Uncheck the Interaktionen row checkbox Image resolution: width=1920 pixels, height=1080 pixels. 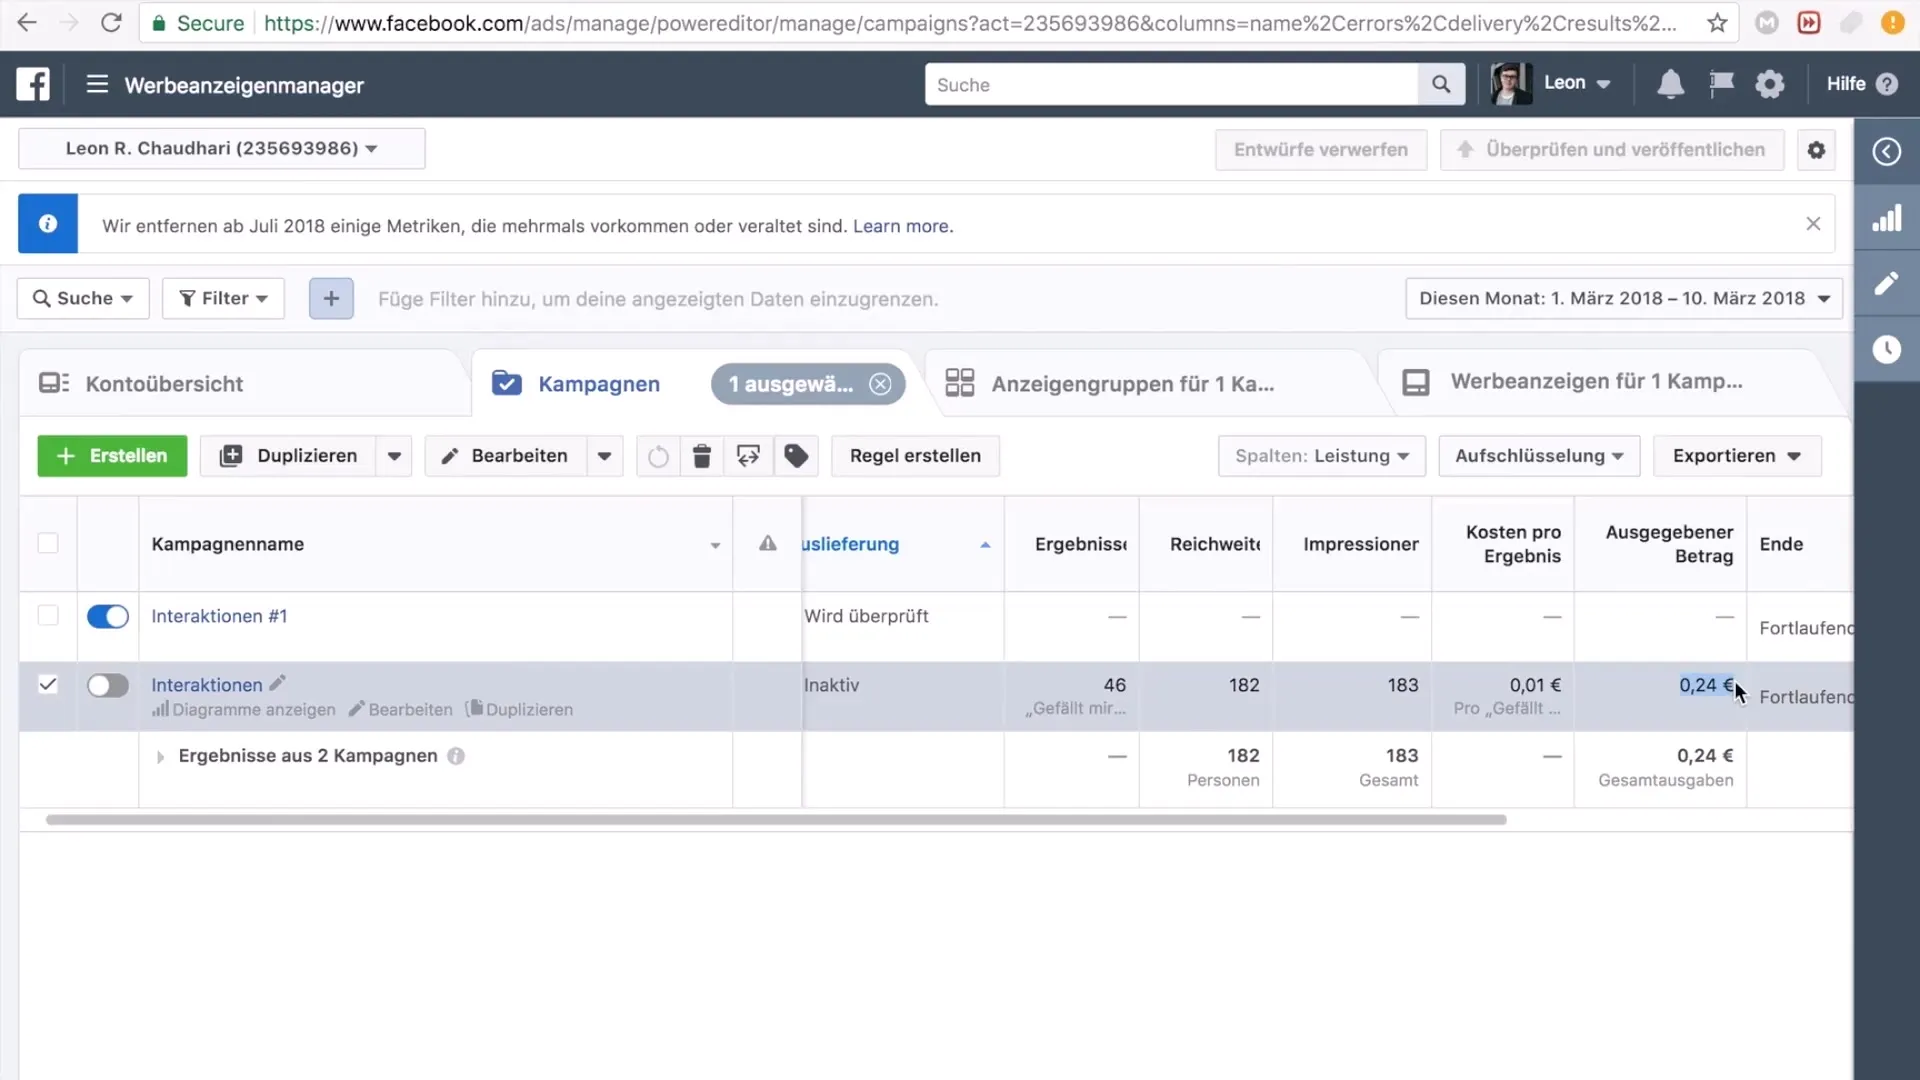pyautogui.click(x=48, y=684)
